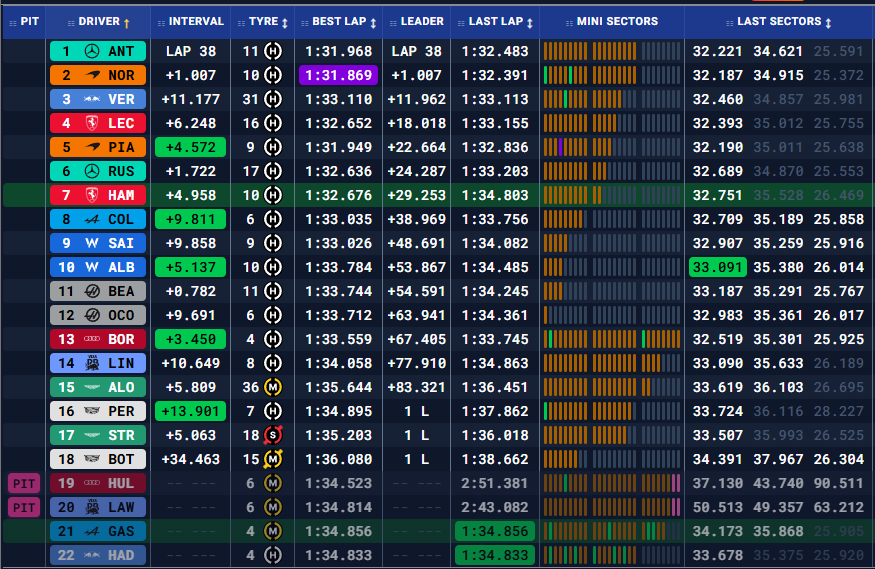Click the last lap 1:36.451 for ALO
Image resolution: width=875 pixels, height=569 pixels.
coord(495,387)
